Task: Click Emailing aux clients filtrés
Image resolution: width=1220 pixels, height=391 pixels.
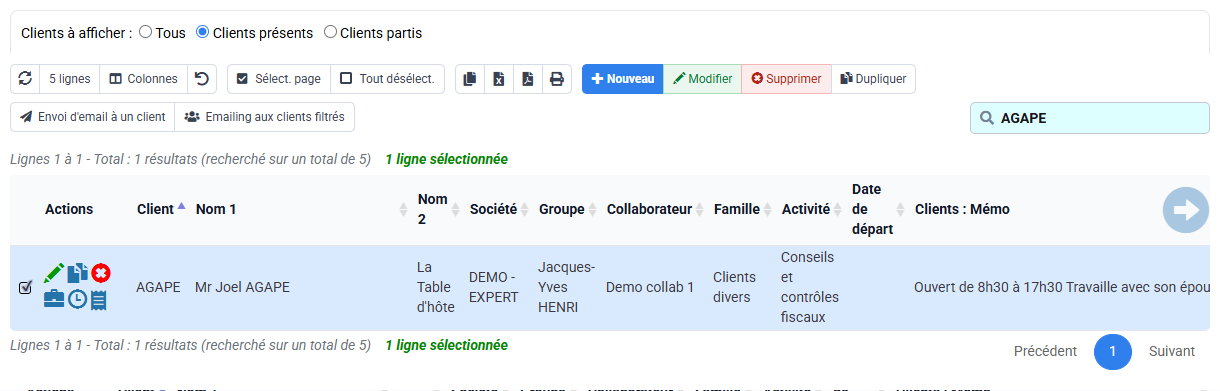Action: point(265,117)
